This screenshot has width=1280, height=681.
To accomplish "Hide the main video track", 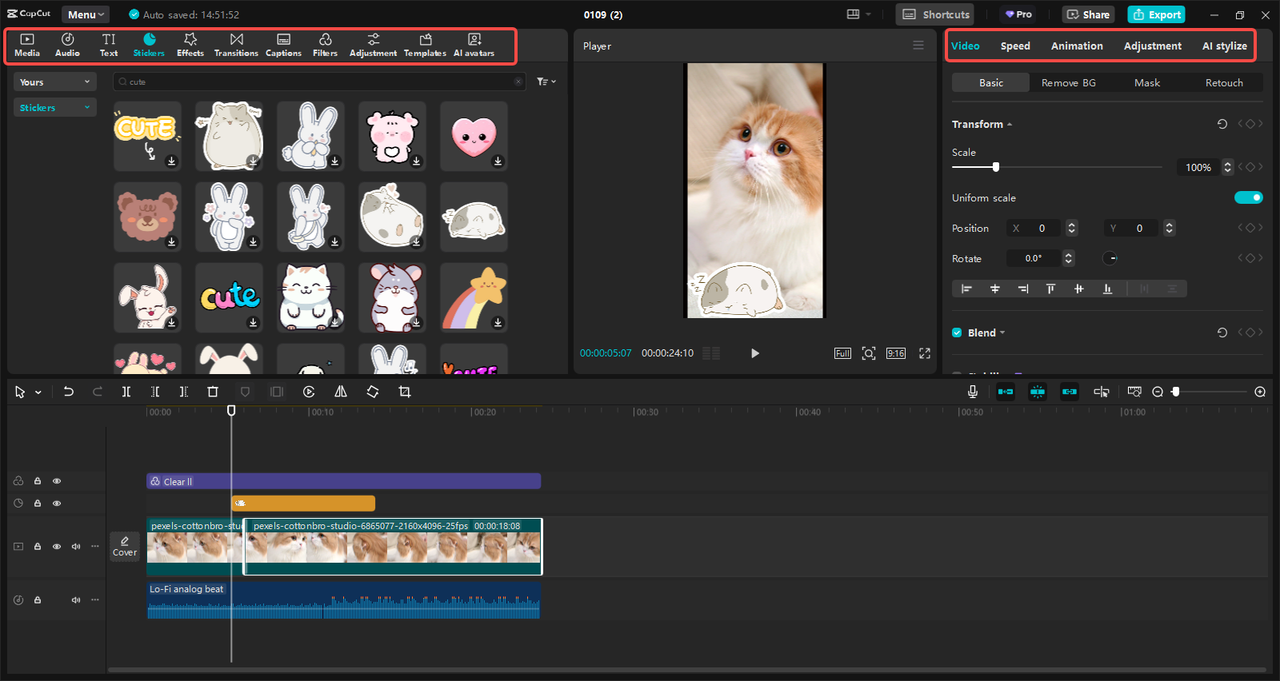I will (x=57, y=546).
